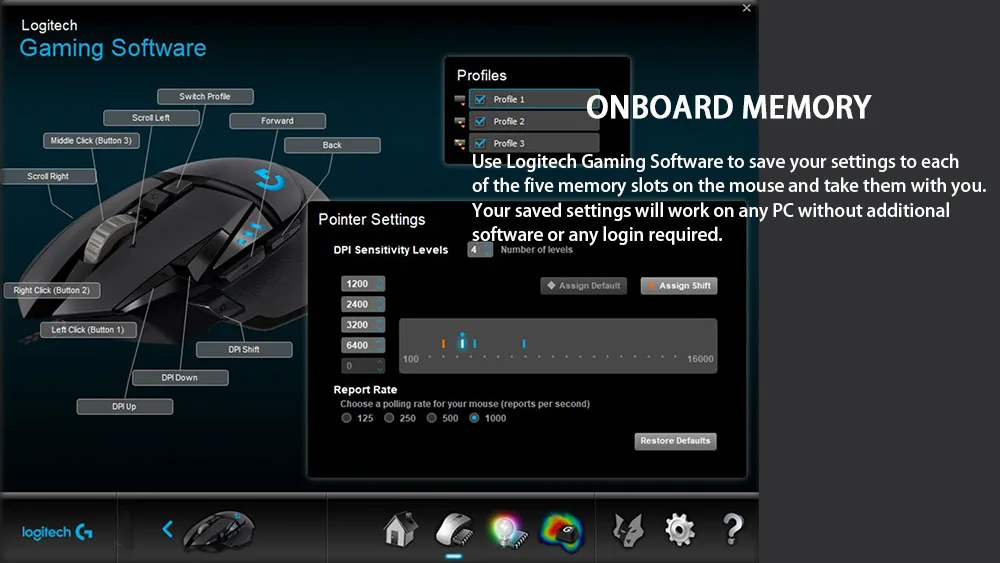This screenshot has height=563, width=1000.
Task: Open the lighting settings bulb icon
Action: click(508, 531)
